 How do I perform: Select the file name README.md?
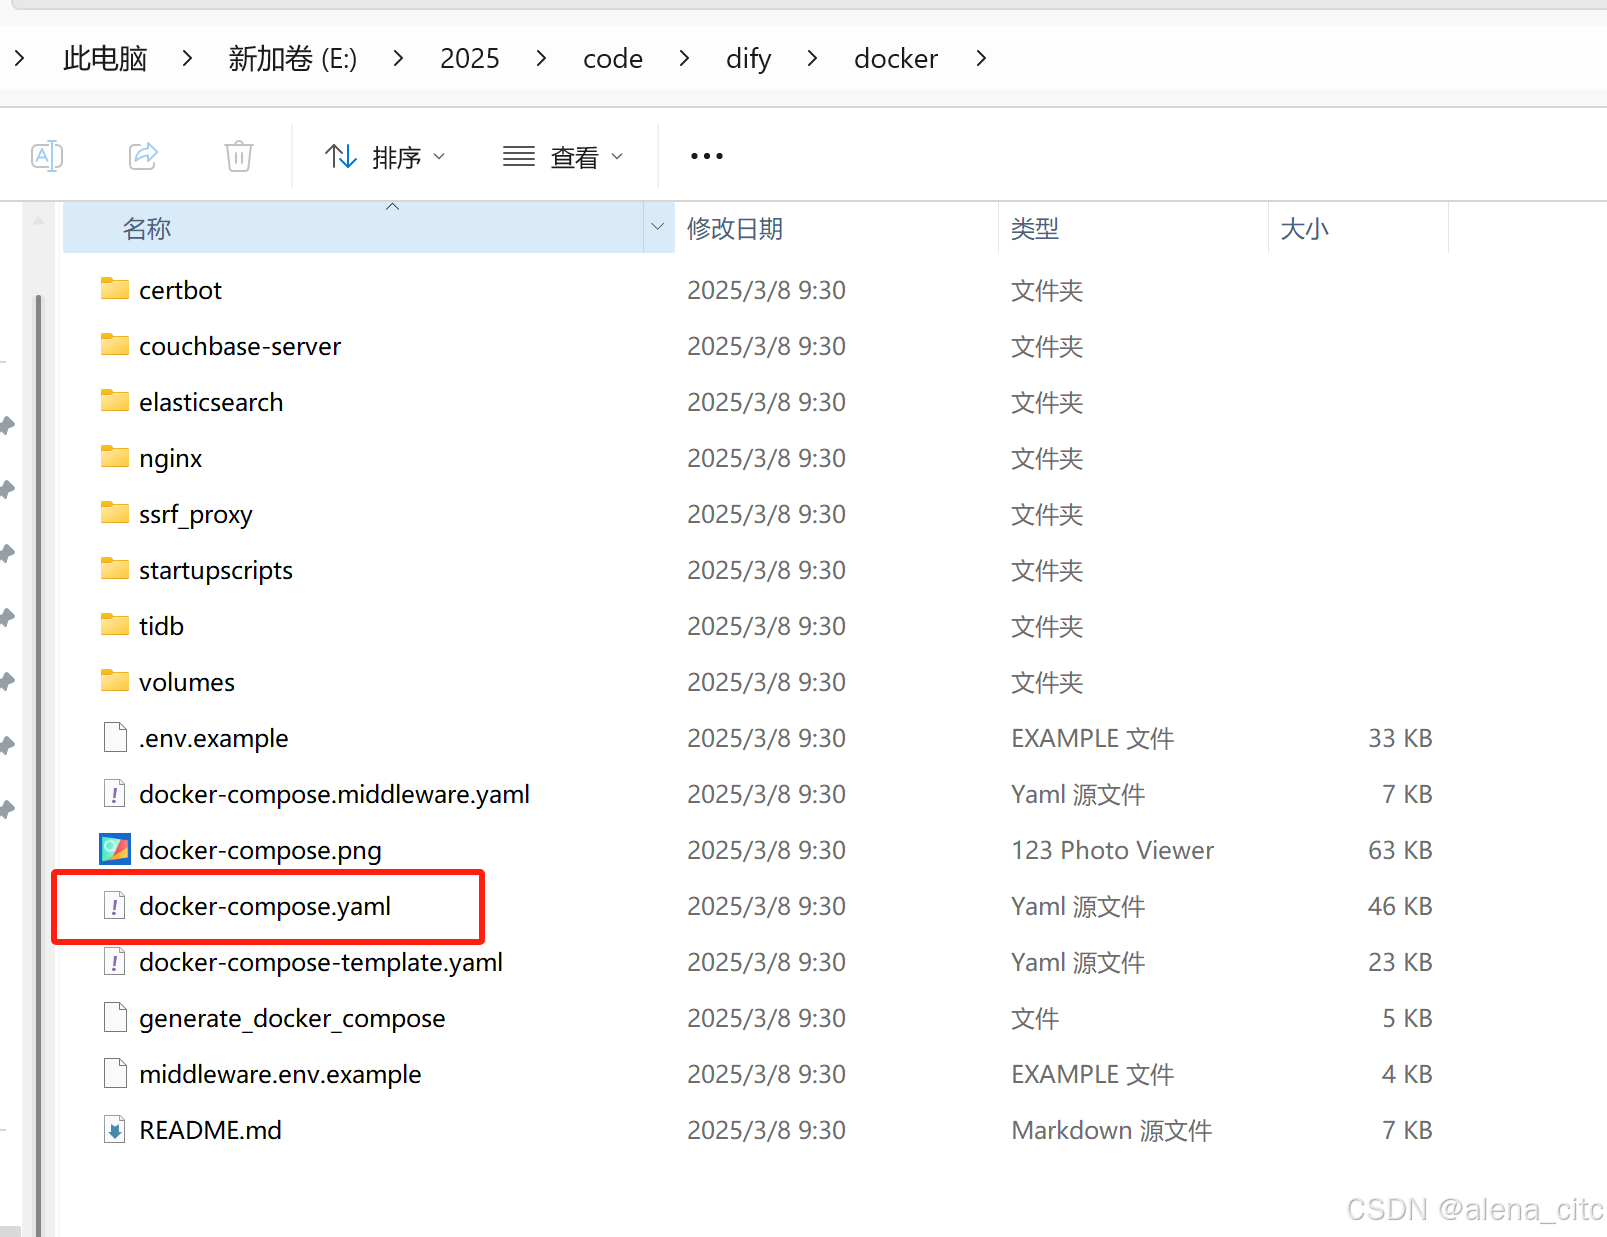point(210,1130)
